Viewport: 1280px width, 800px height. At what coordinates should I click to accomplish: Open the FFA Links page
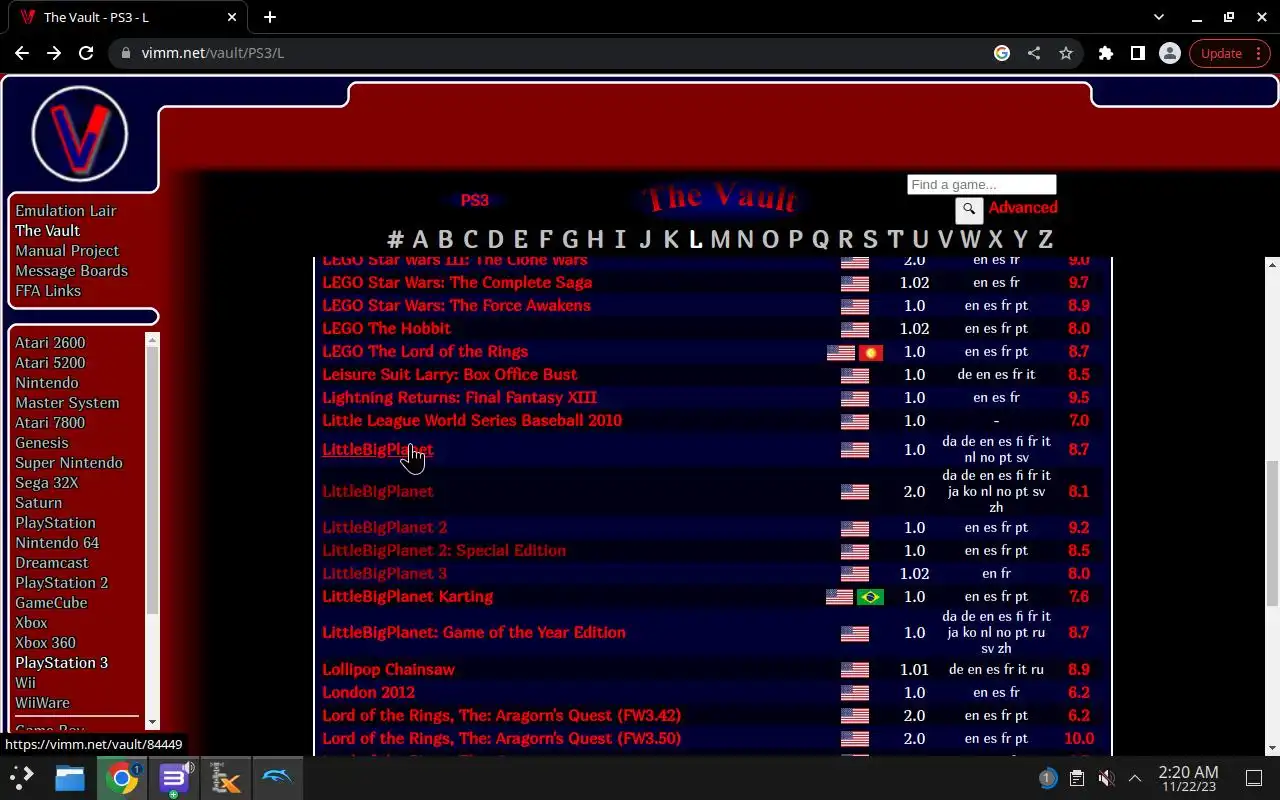pyautogui.click(x=48, y=291)
